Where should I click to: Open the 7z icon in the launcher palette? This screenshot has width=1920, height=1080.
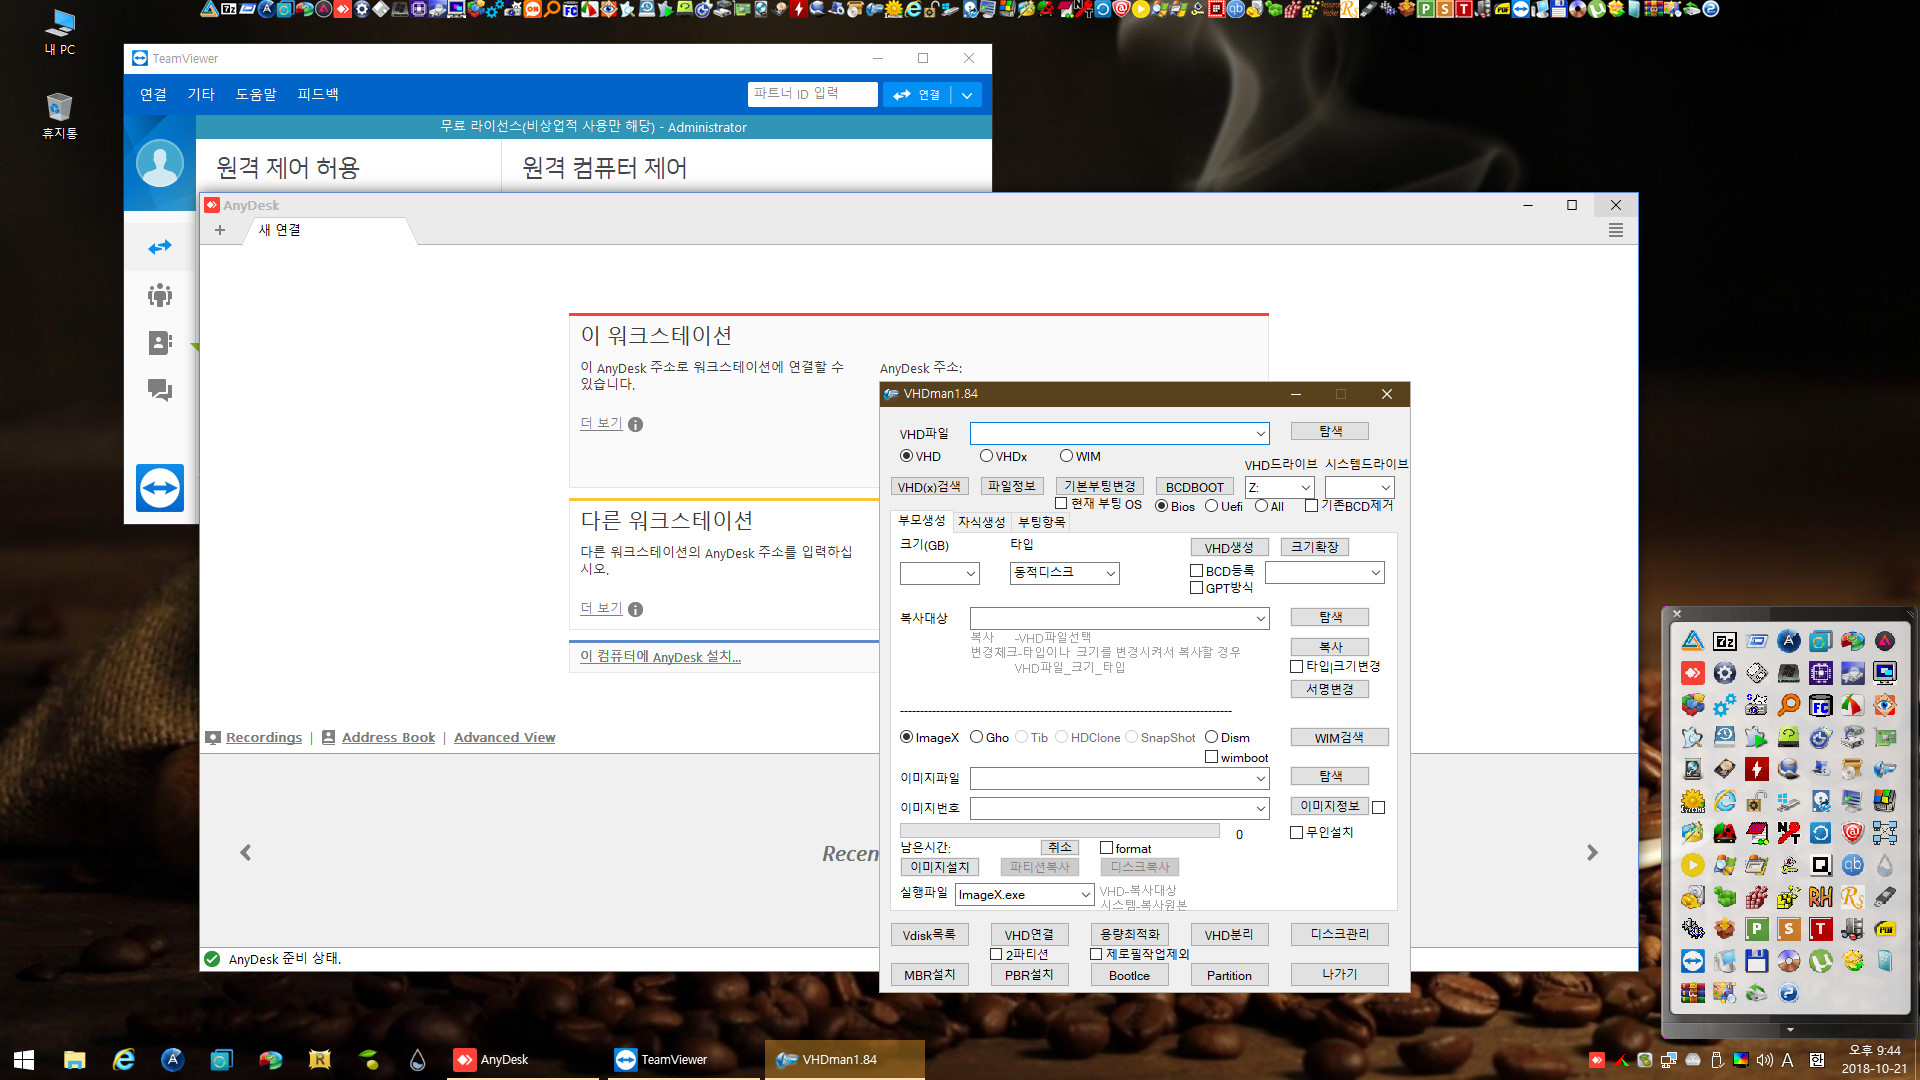pos(1724,641)
